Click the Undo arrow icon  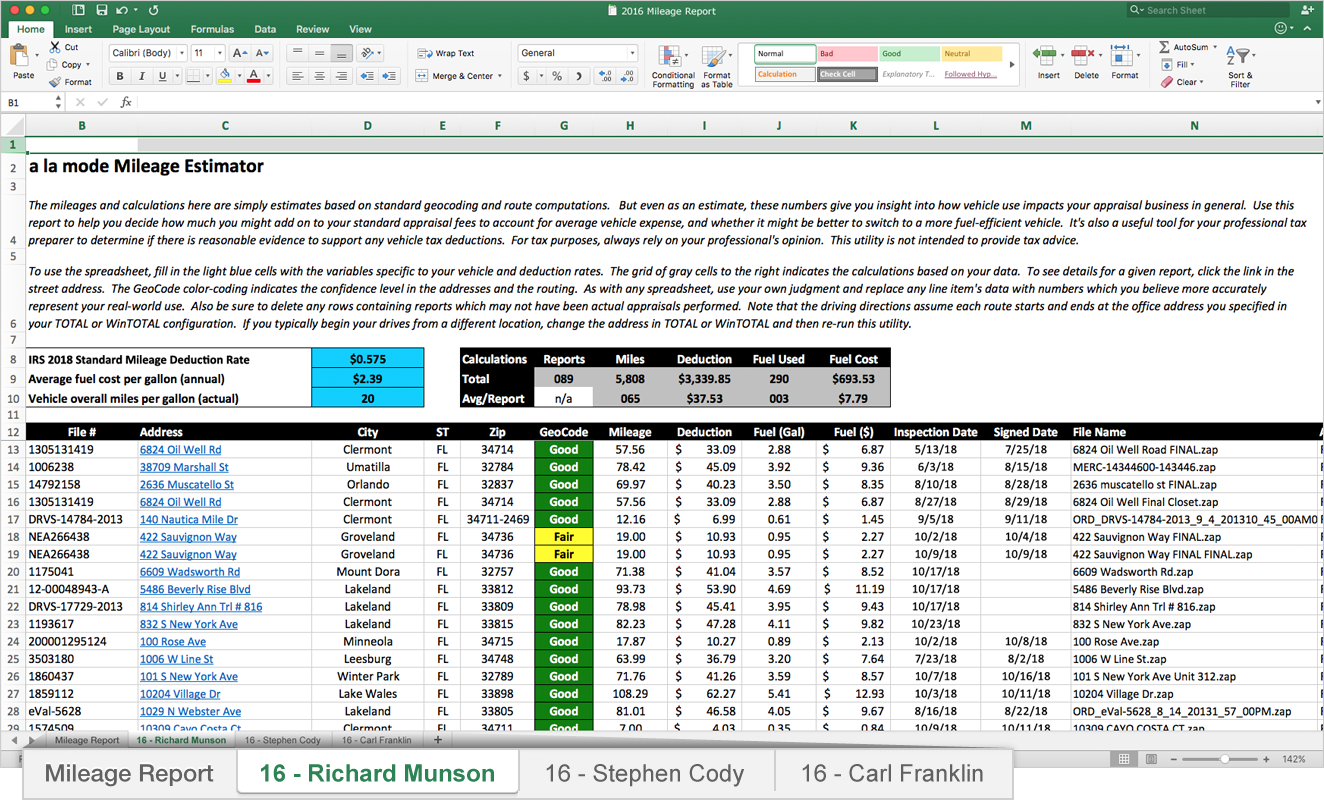click(x=121, y=10)
